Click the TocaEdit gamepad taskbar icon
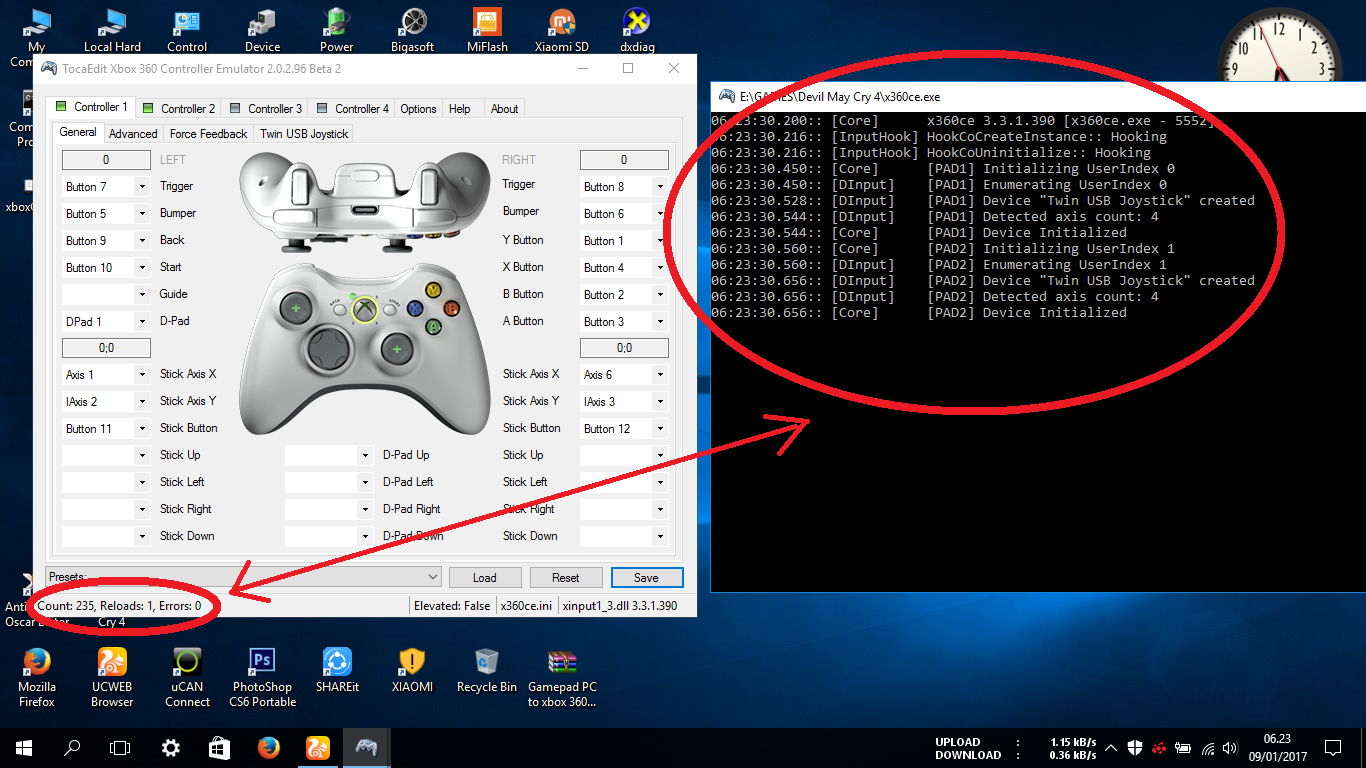The width and height of the screenshot is (1366, 768). pyautogui.click(x=366, y=748)
